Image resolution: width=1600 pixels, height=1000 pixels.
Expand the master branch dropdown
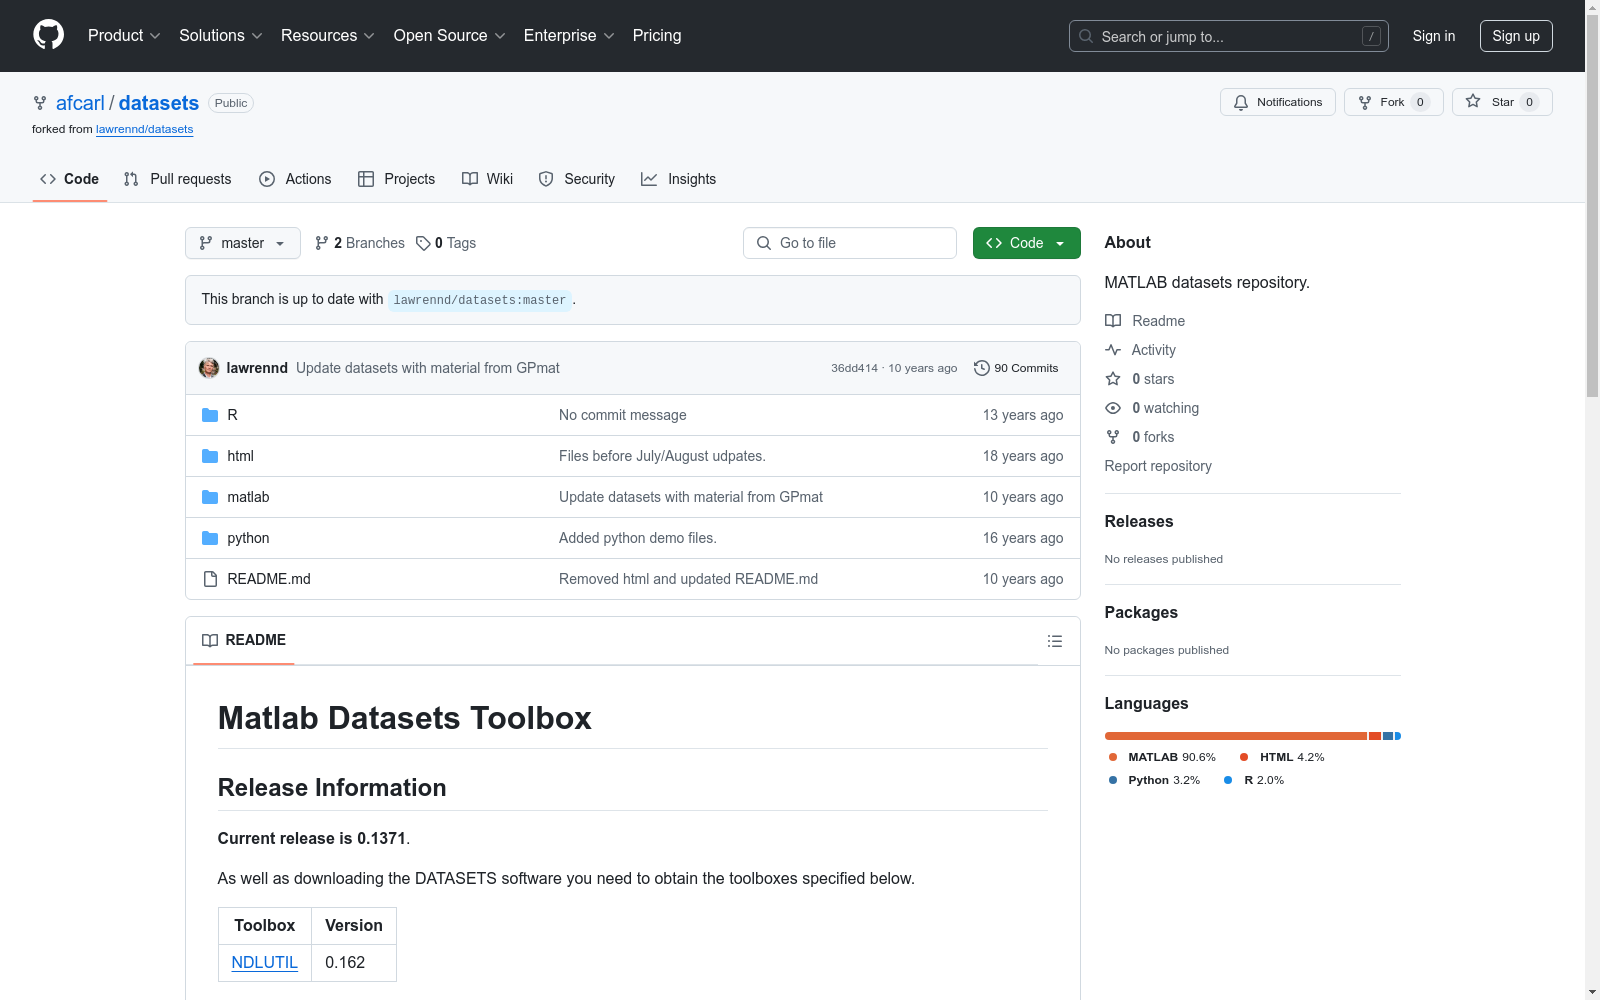242,243
